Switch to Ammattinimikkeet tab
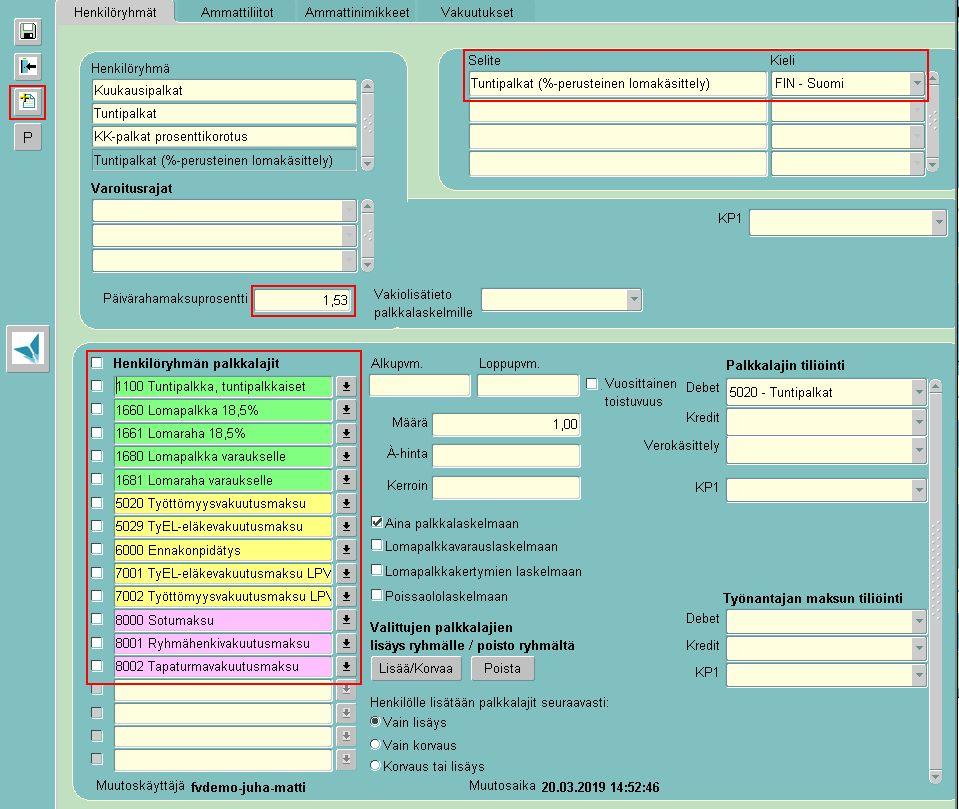 [x=357, y=12]
